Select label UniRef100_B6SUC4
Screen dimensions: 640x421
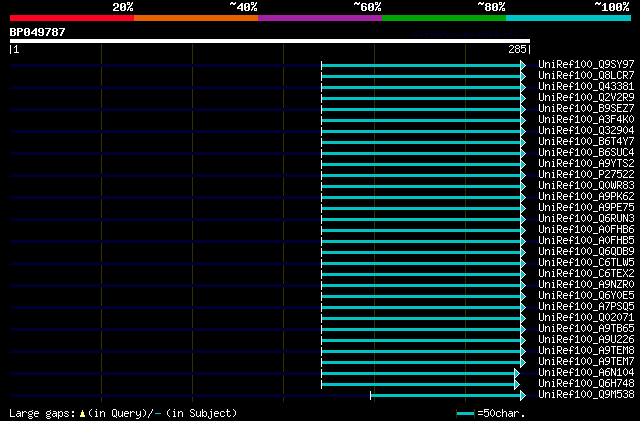[x=586, y=153]
